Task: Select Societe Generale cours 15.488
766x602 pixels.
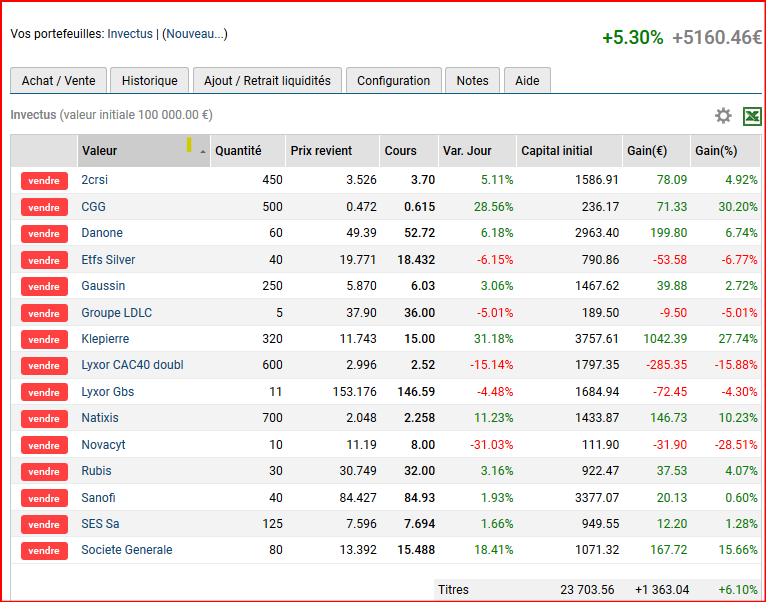Action: pyautogui.click(x=416, y=550)
